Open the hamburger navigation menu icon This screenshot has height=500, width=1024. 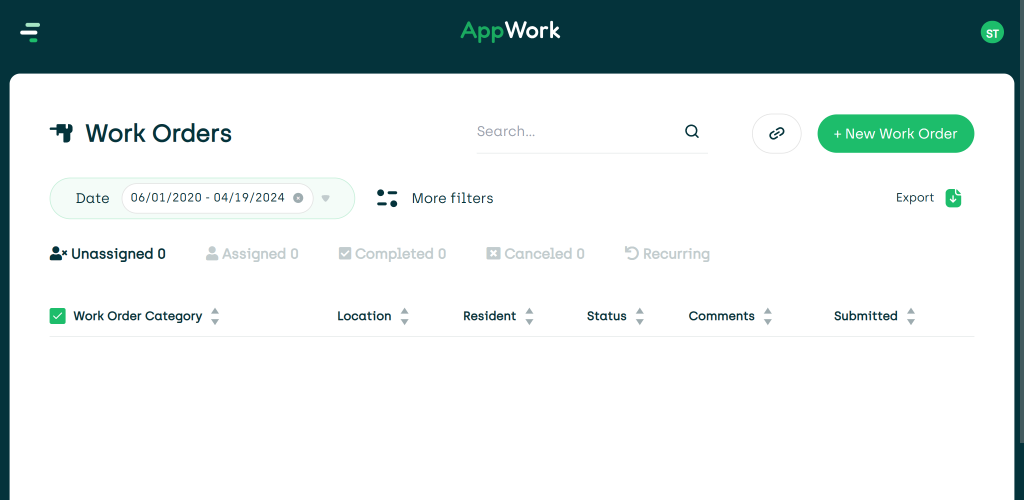(x=30, y=32)
